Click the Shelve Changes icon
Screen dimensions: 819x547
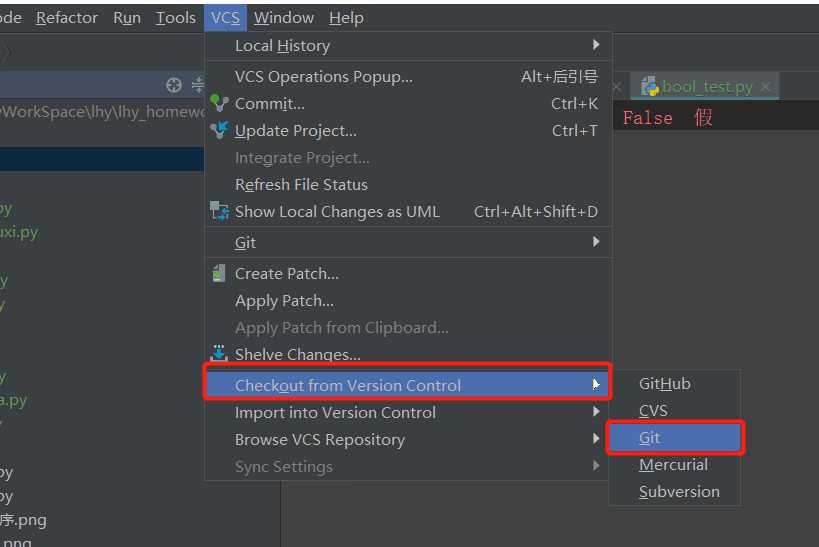point(219,353)
